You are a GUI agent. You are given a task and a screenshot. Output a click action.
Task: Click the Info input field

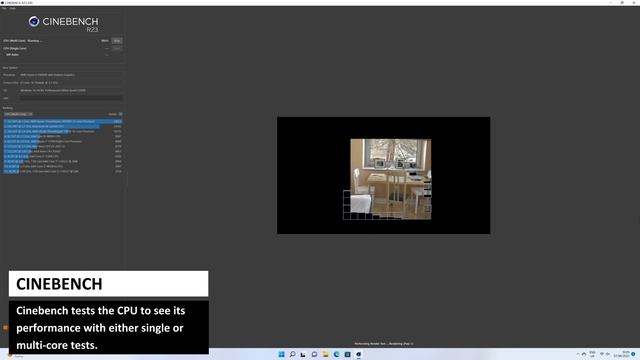[x=71, y=98]
